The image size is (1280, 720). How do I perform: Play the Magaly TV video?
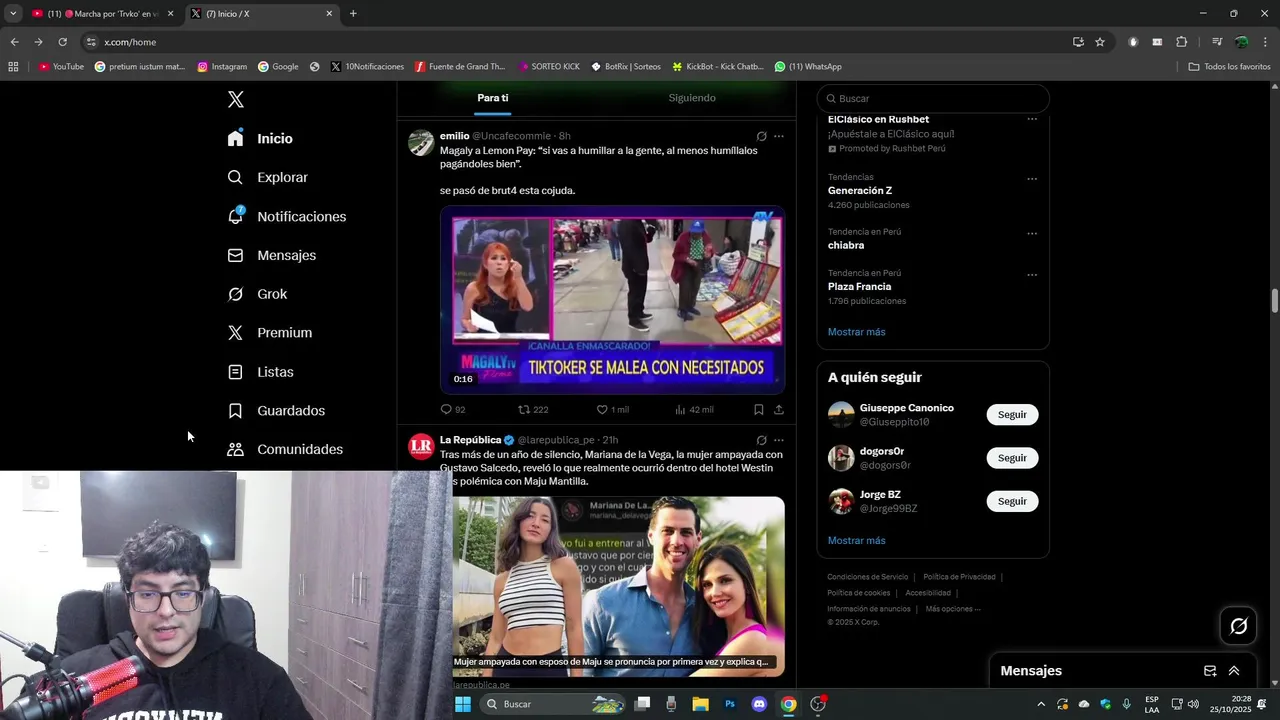[612, 300]
